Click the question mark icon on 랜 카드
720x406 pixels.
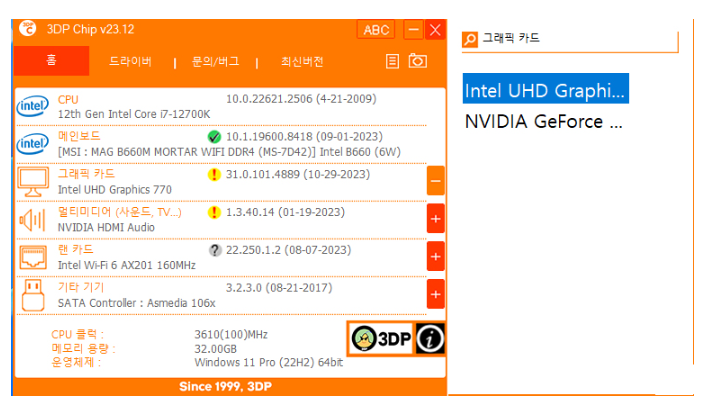pyautogui.click(x=215, y=250)
